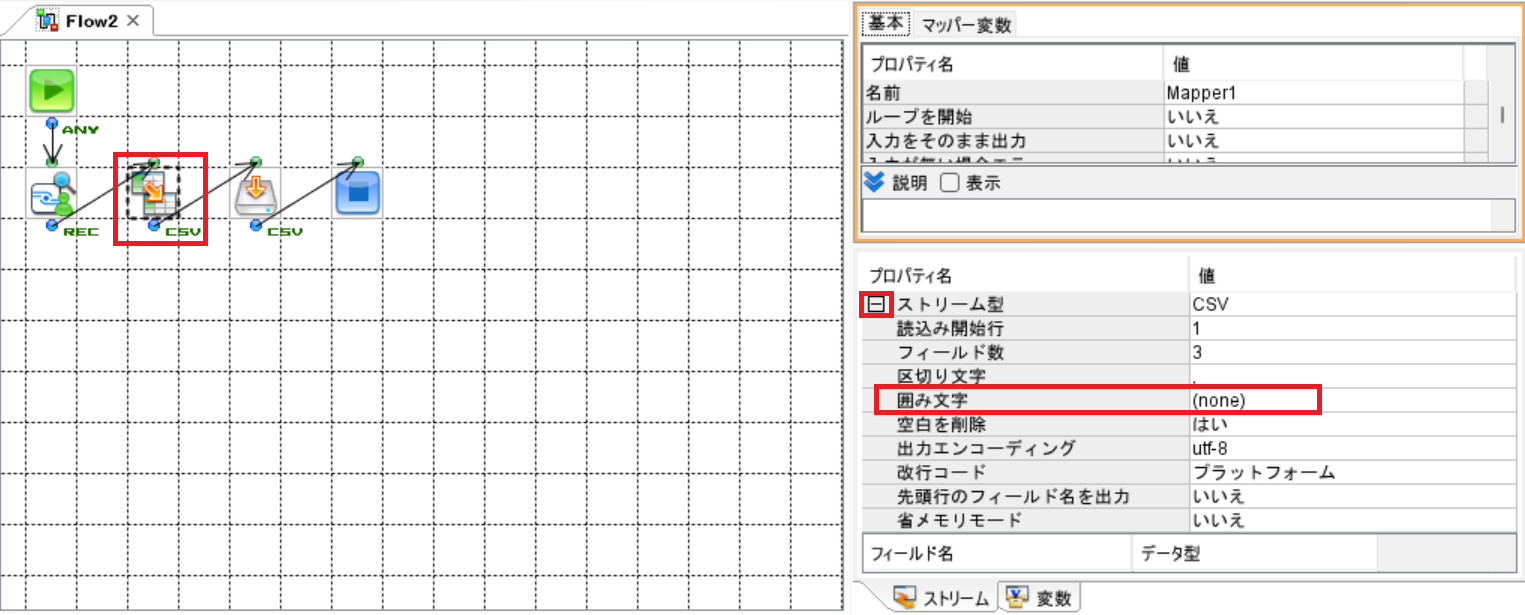The height and width of the screenshot is (615, 1525).
Task: Click the データ型 column header
Action: click(x=1254, y=553)
